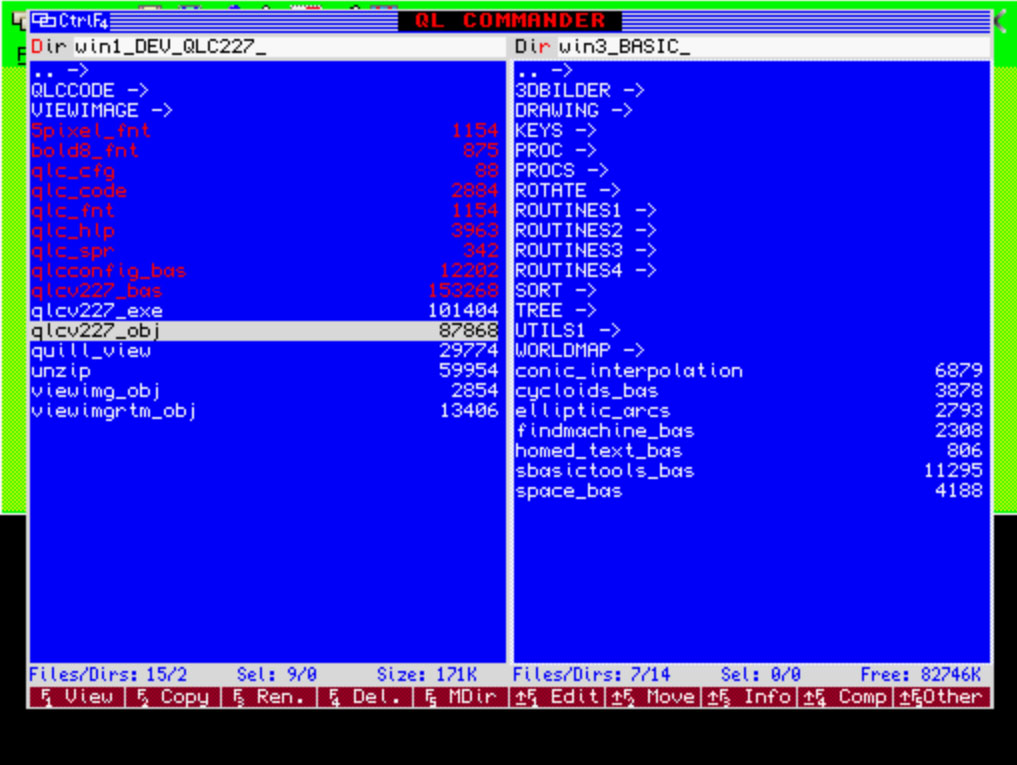Click the QL COMMANDER title banner
This screenshot has height=765, width=1017.
click(510, 21)
